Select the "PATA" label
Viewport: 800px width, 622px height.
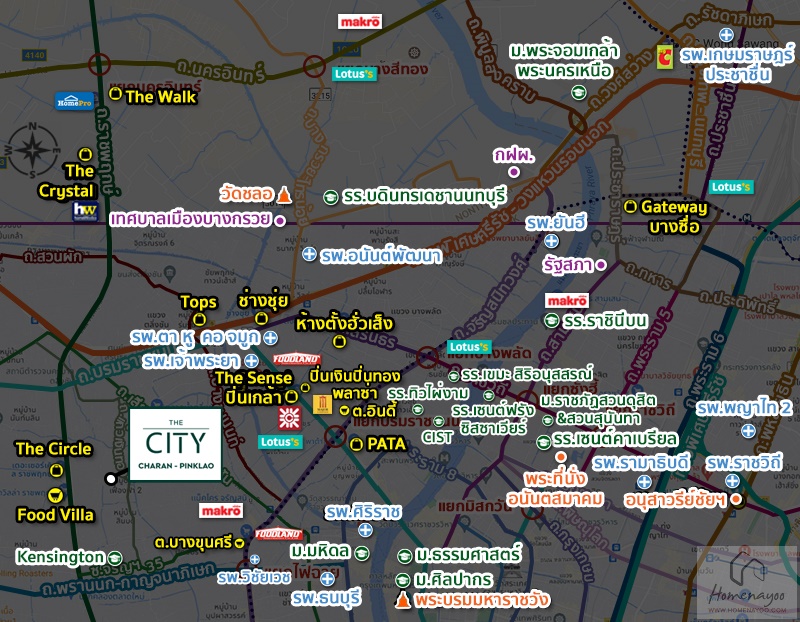[x=386, y=444]
